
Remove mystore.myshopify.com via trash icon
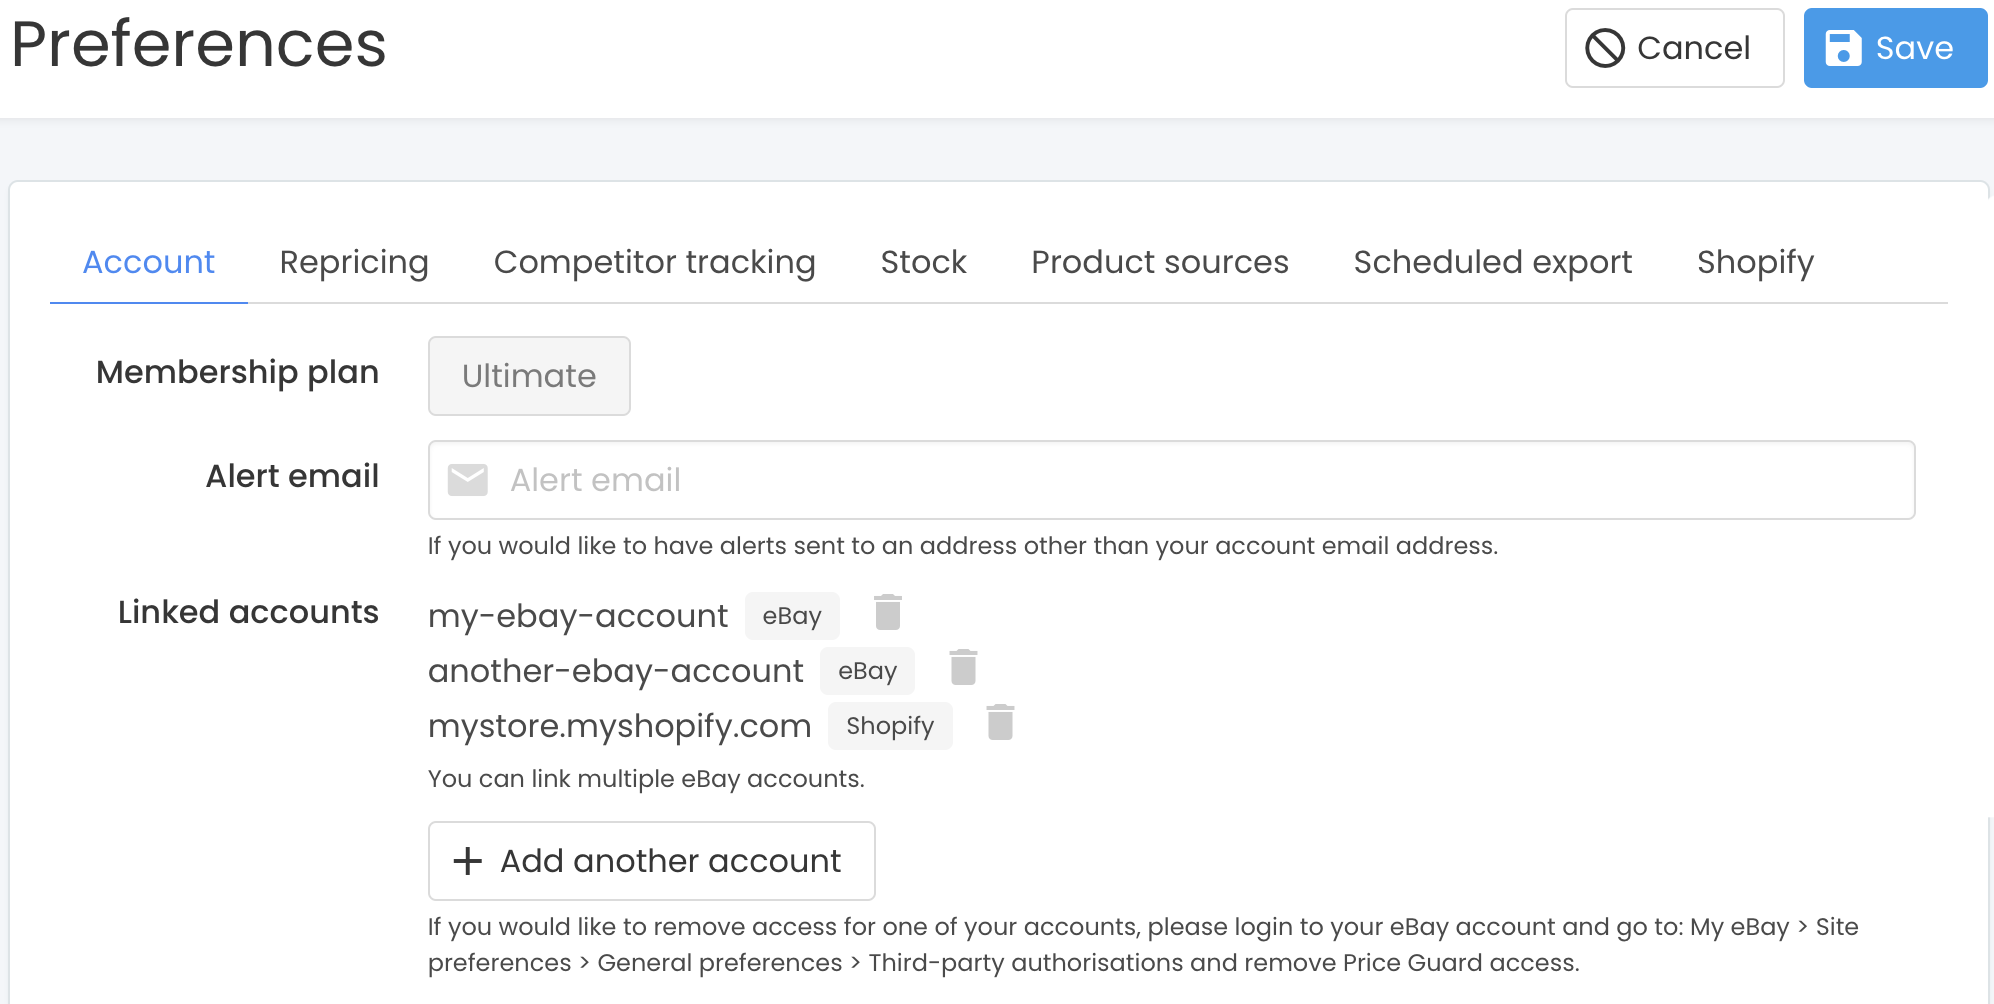[1001, 722]
